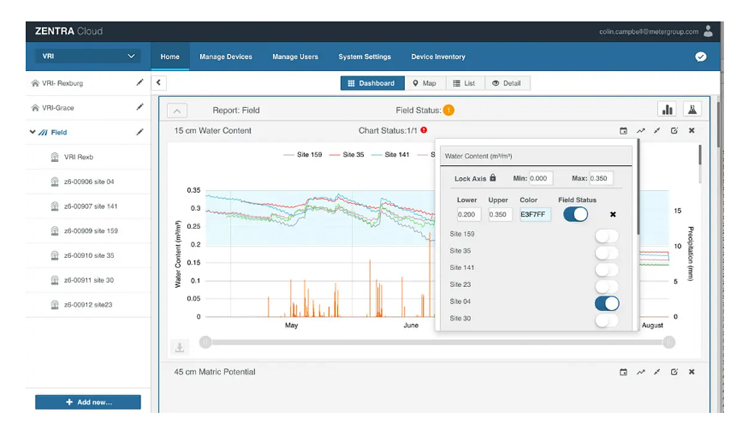Click trend line icon on Water Content chart
The image size is (748, 430).
[x=641, y=131]
